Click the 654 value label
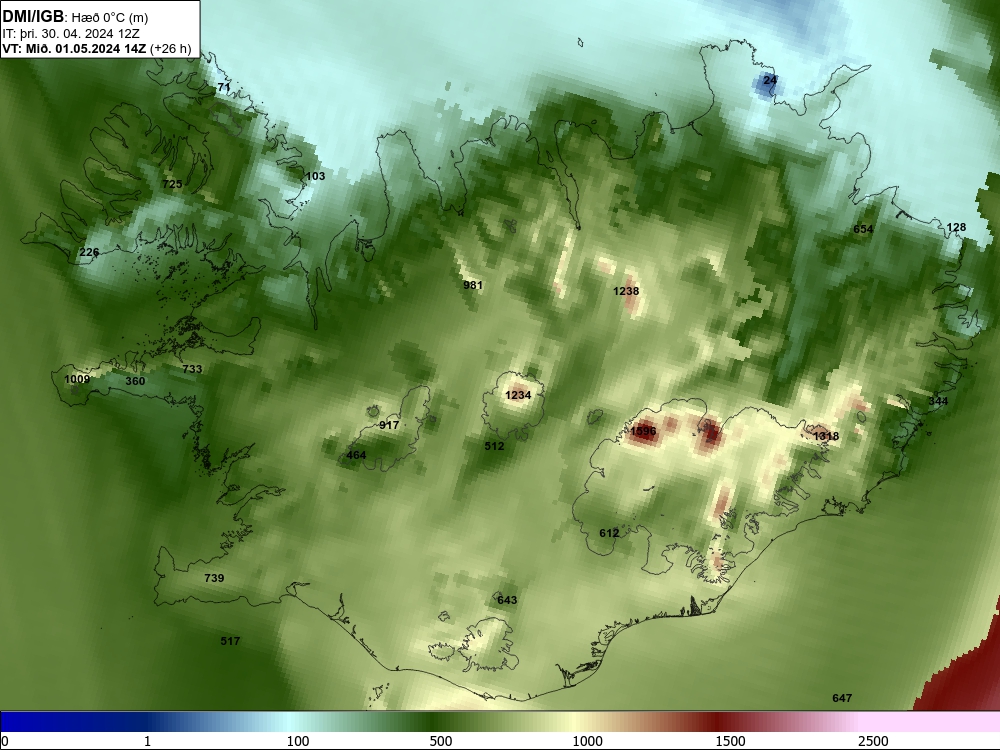 863,229
